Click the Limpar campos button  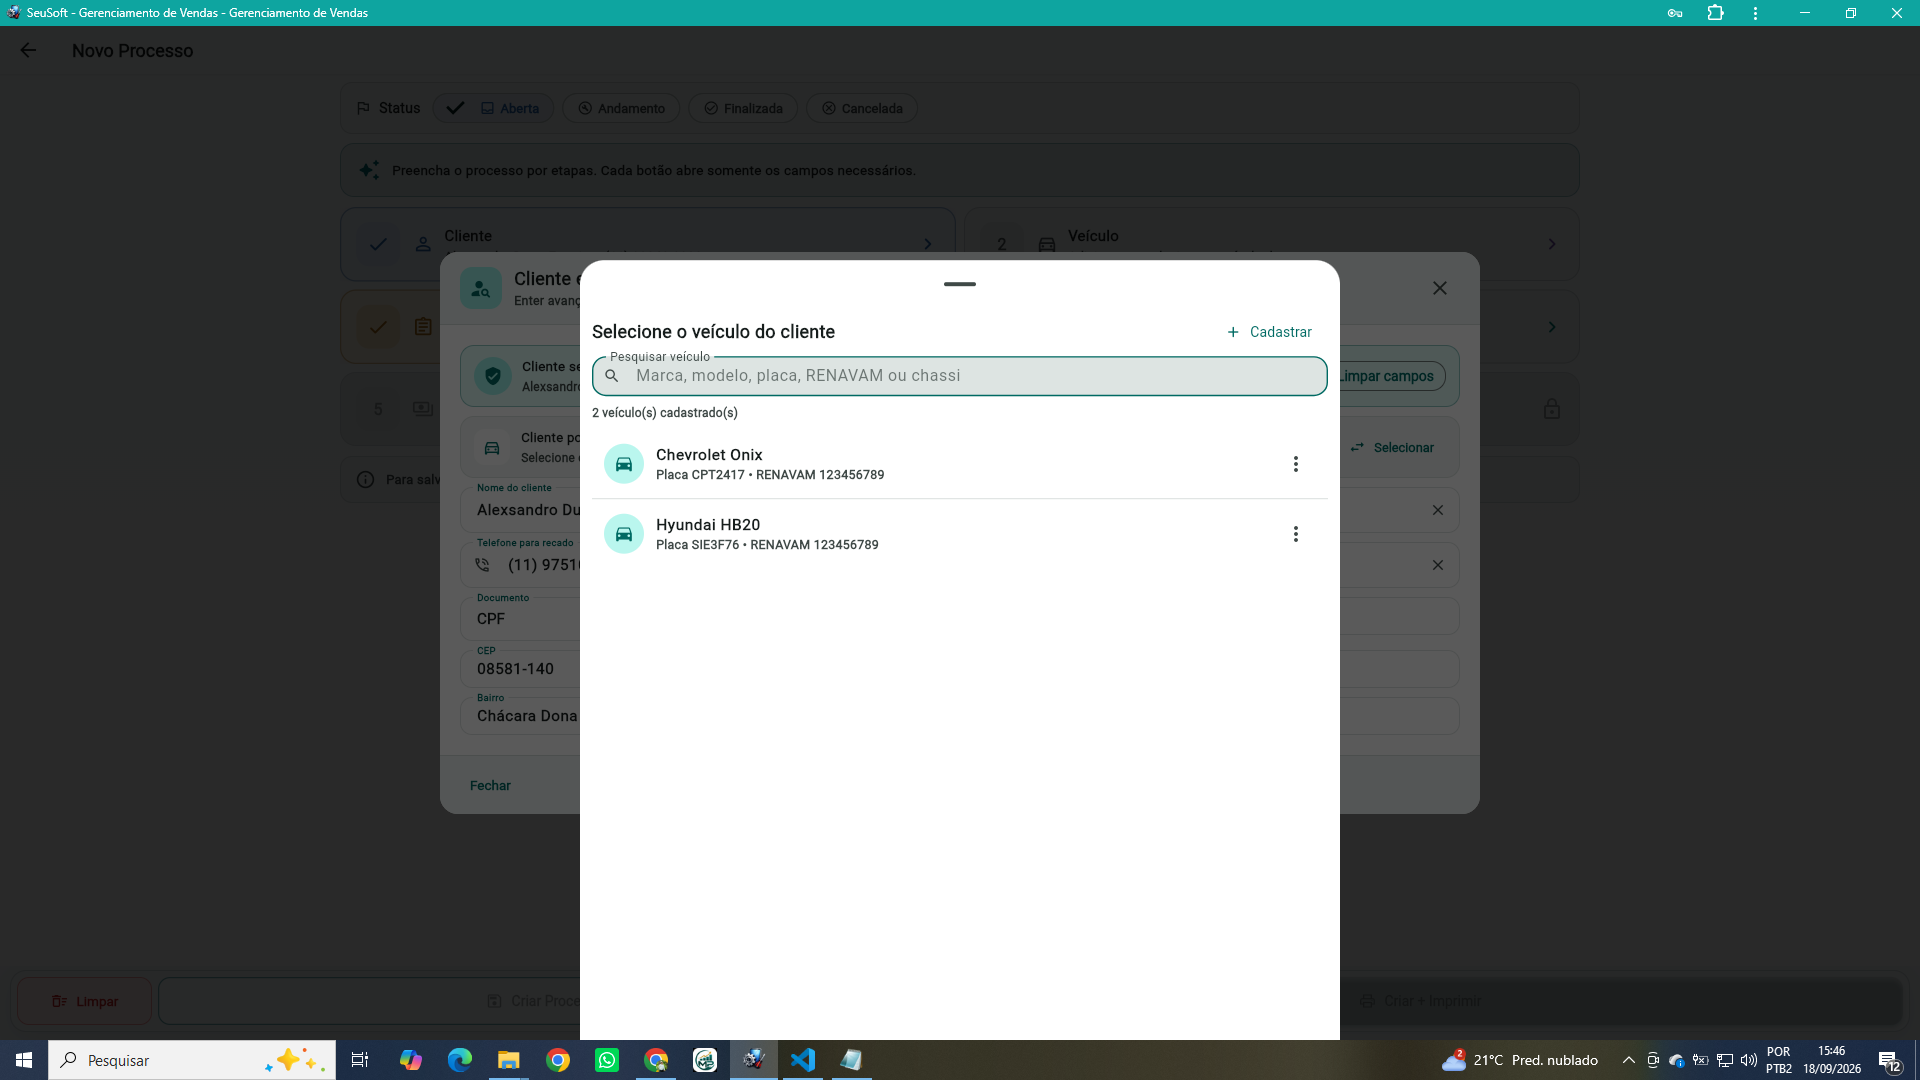point(1392,376)
